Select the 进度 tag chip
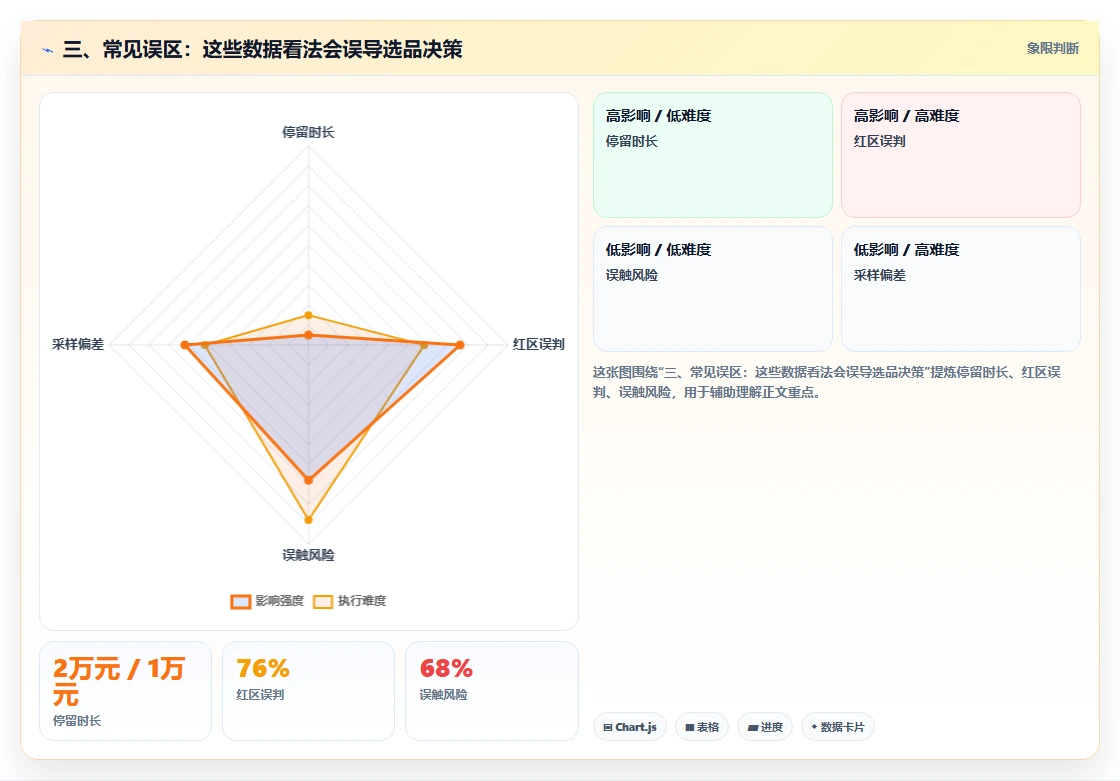This screenshot has height=781, width=1120. 765,727
